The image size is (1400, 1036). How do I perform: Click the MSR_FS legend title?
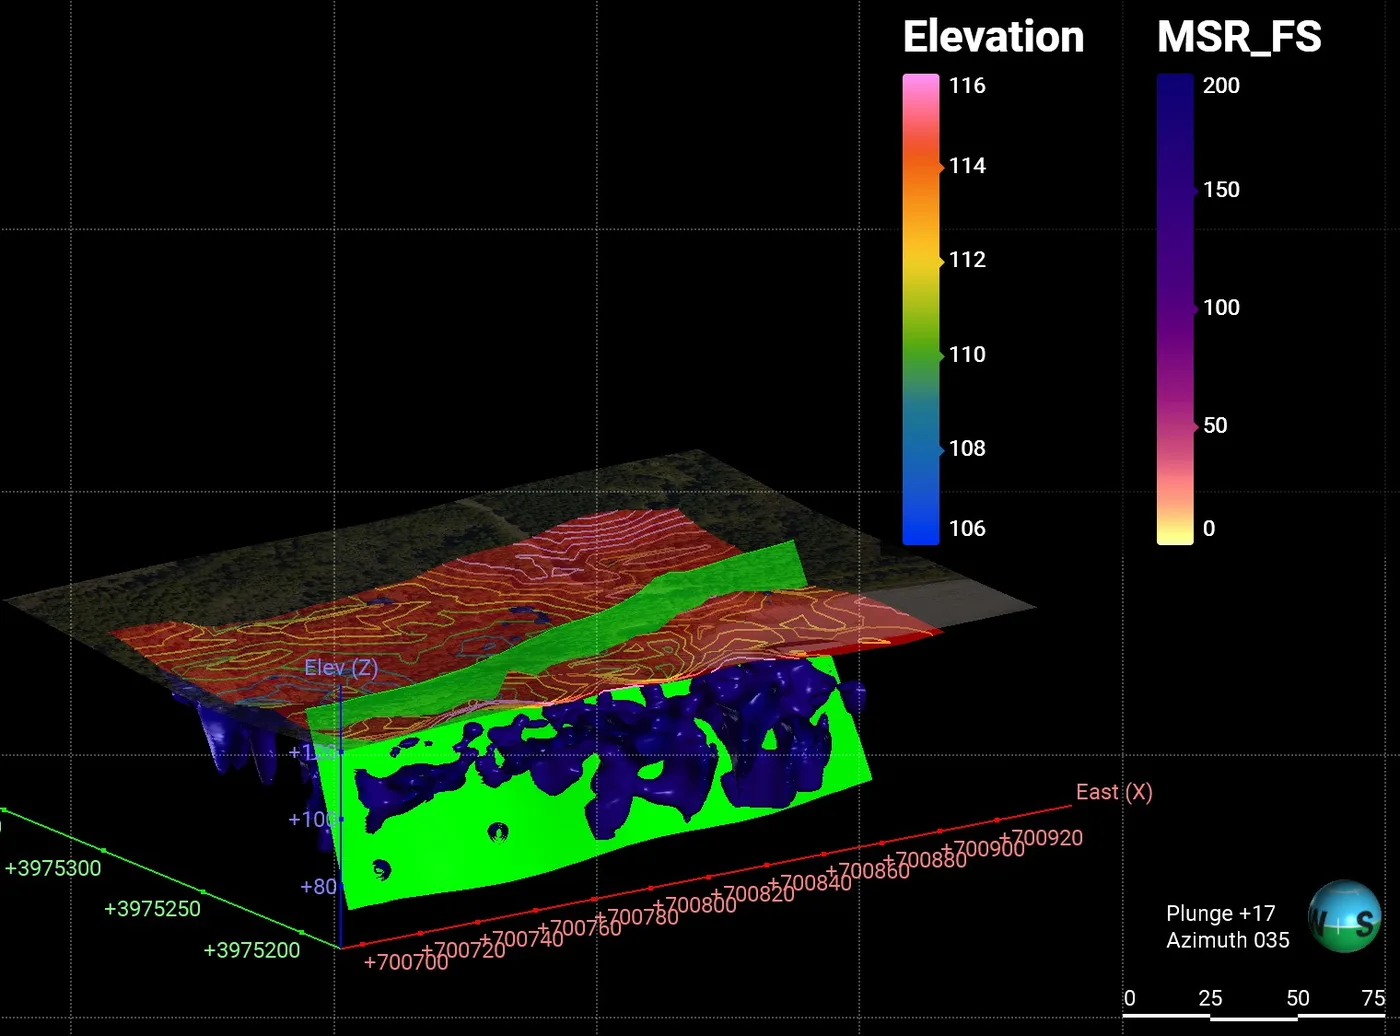(1239, 37)
